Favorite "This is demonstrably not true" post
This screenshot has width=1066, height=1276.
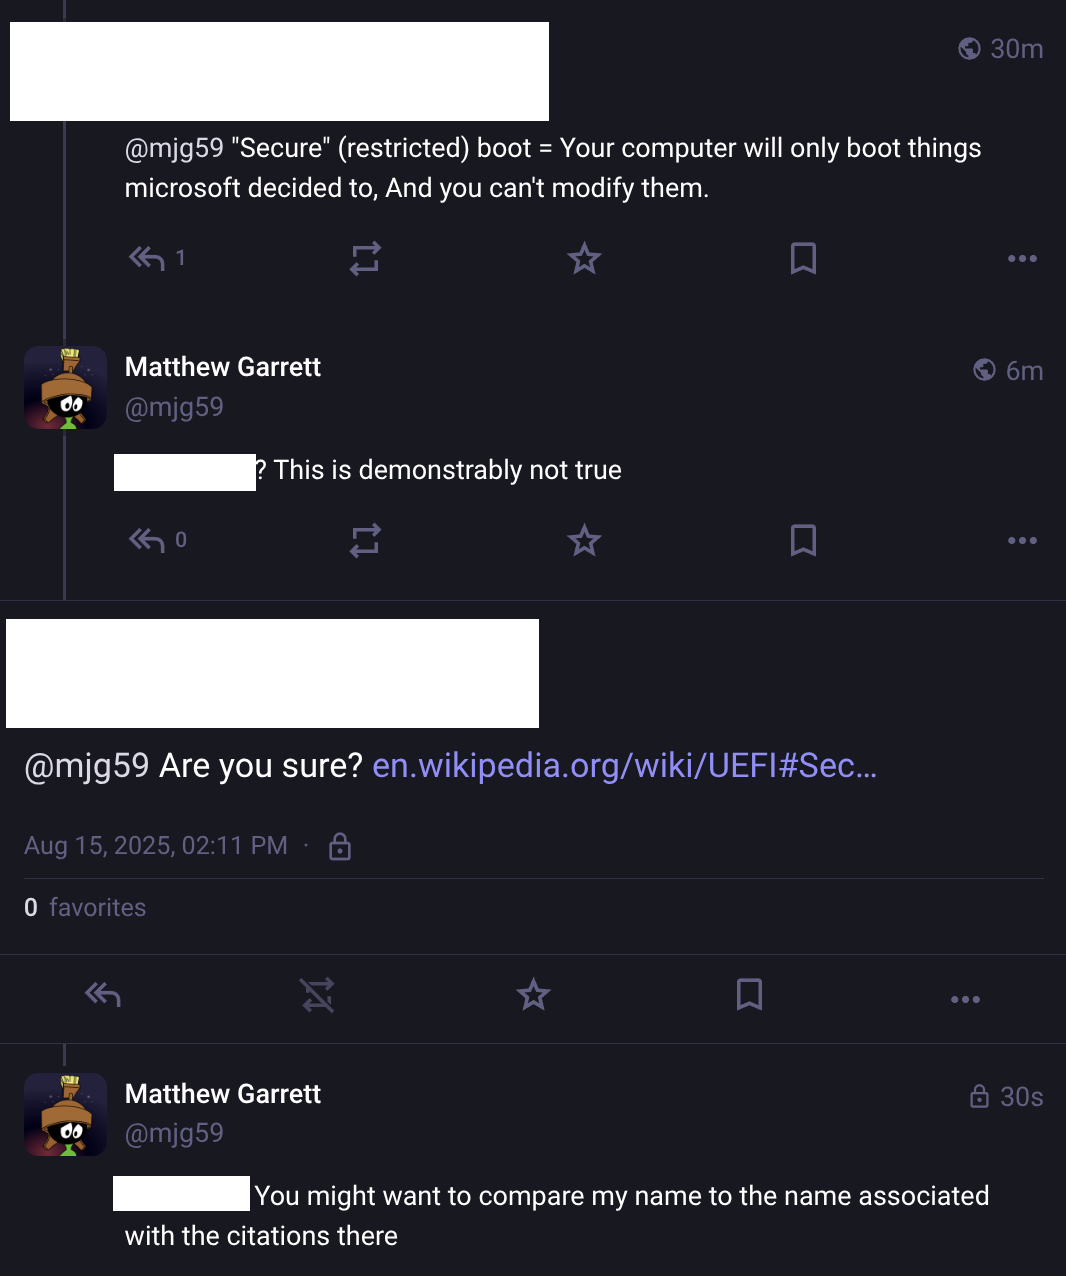584,541
